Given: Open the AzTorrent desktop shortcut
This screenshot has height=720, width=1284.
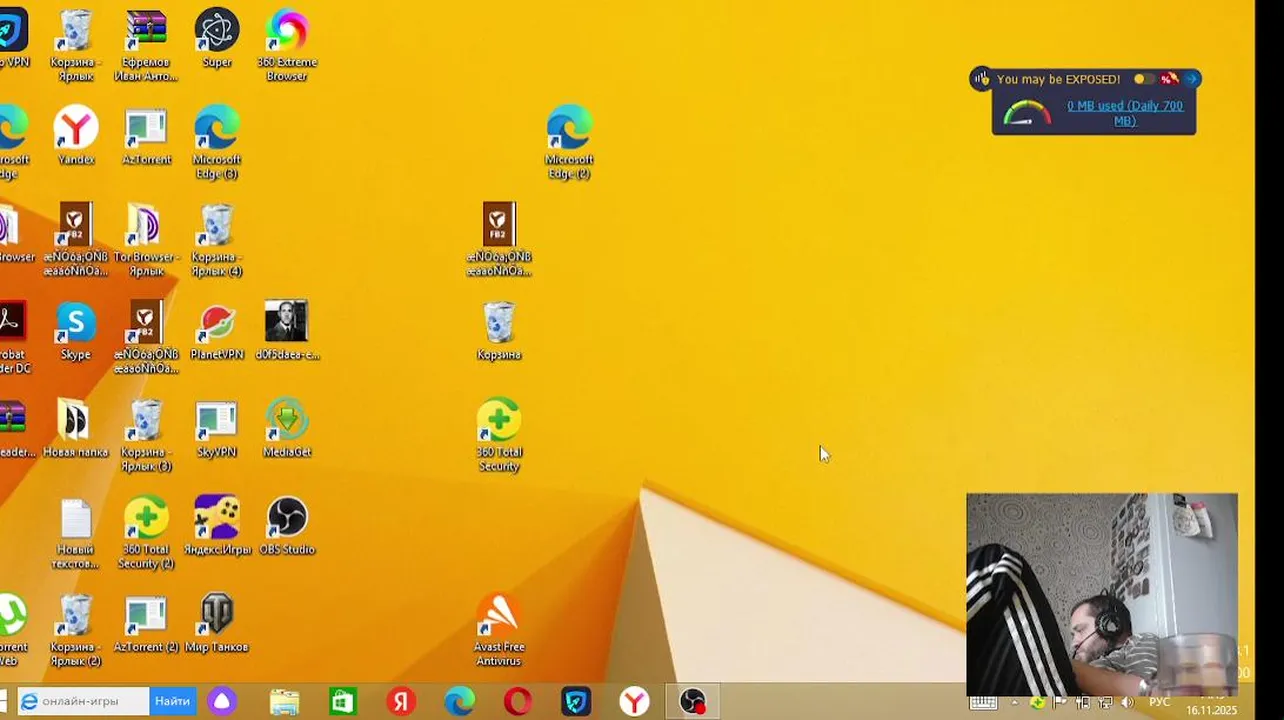Looking at the screenshot, I should pyautogui.click(x=146, y=136).
